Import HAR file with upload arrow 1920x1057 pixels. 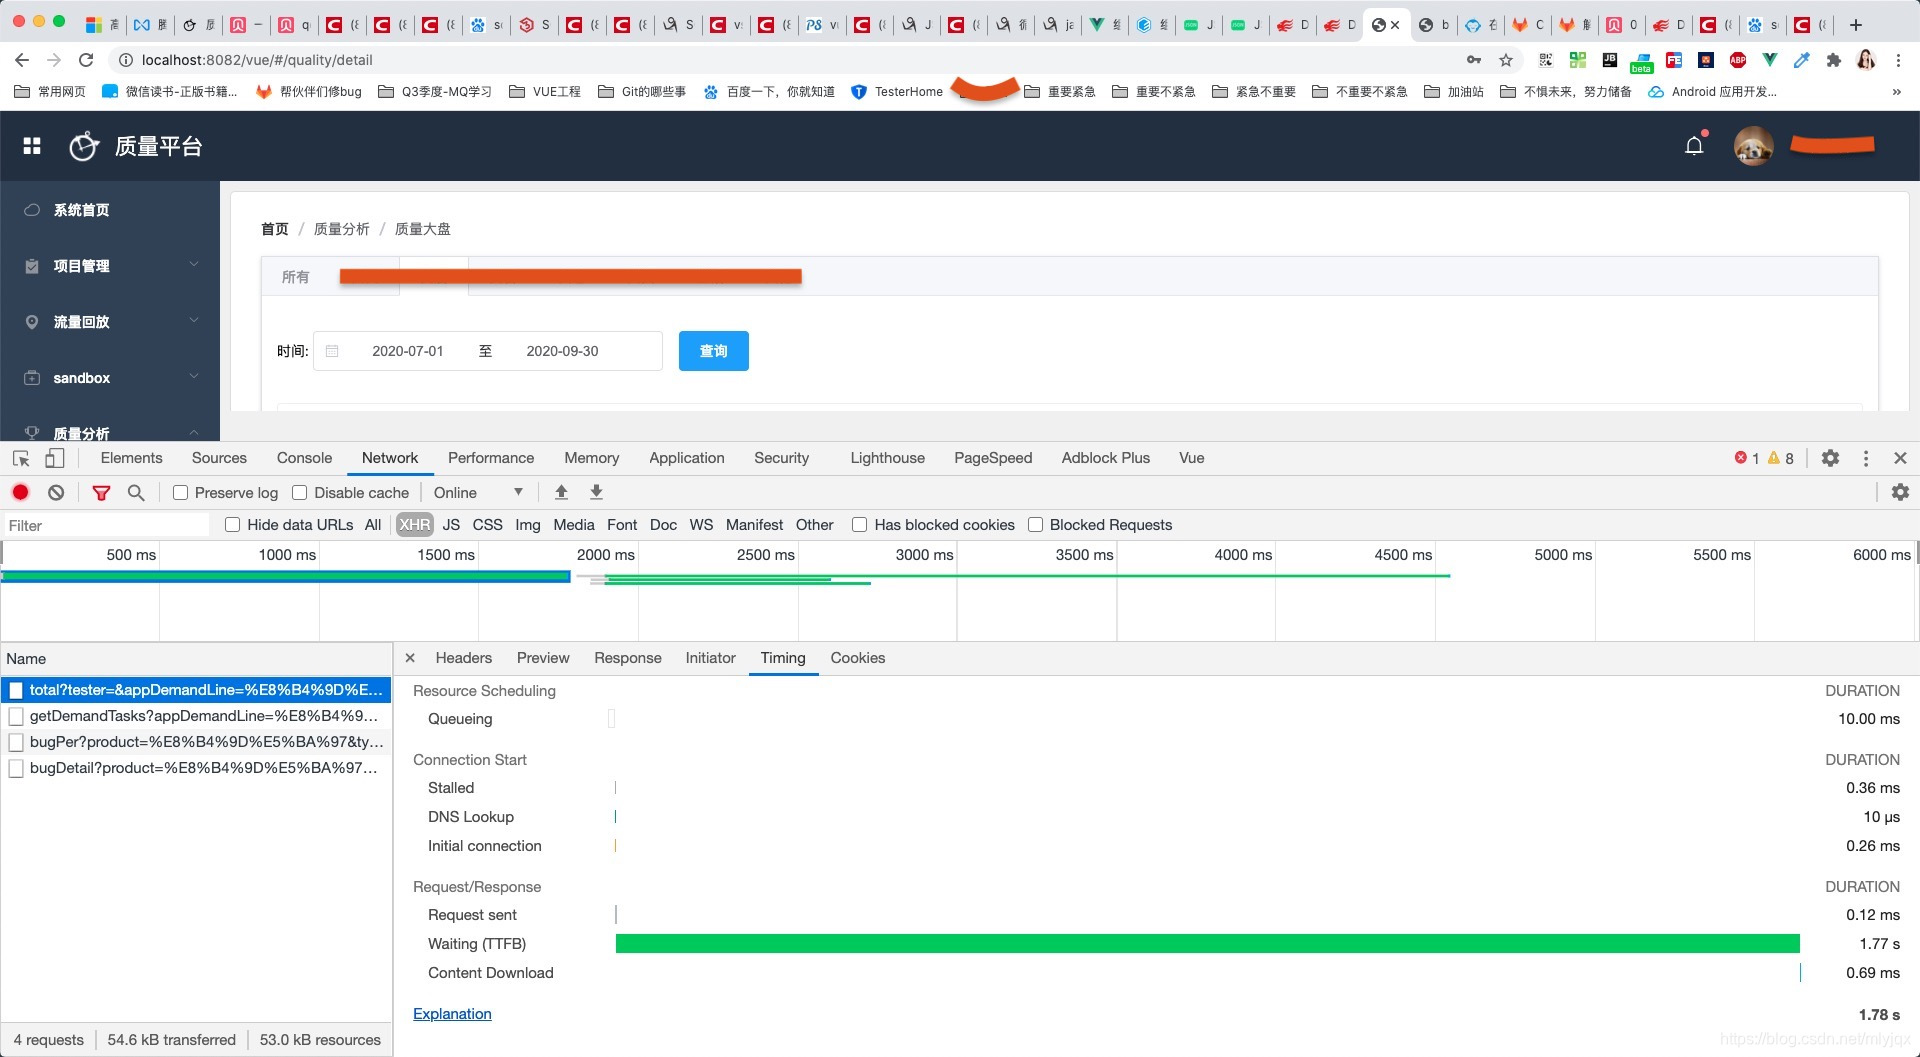(x=561, y=492)
